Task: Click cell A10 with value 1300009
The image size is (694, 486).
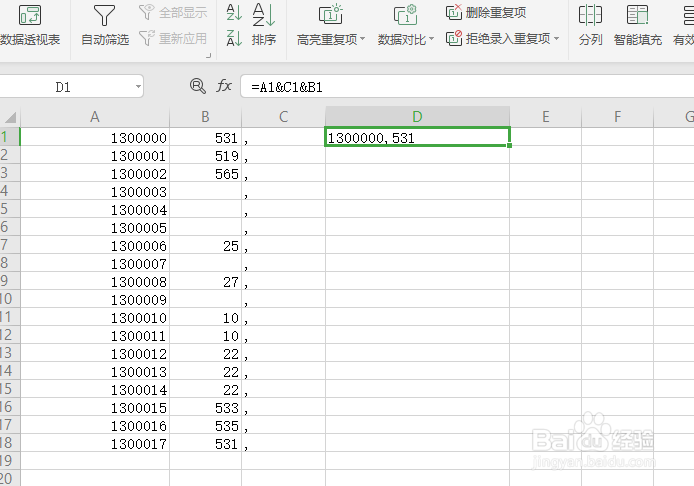Action: click(x=95, y=299)
